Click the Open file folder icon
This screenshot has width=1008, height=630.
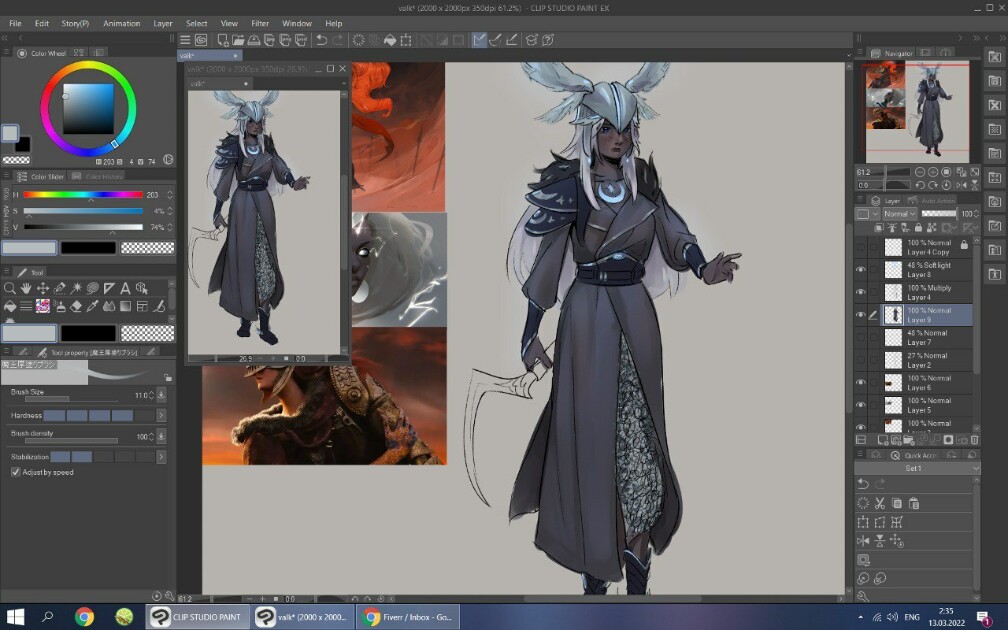point(238,40)
